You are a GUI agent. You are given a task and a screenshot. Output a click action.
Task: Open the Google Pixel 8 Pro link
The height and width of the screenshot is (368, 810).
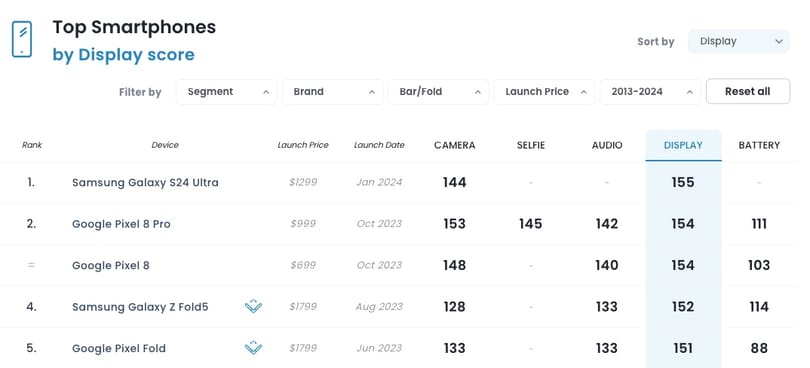(121, 224)
